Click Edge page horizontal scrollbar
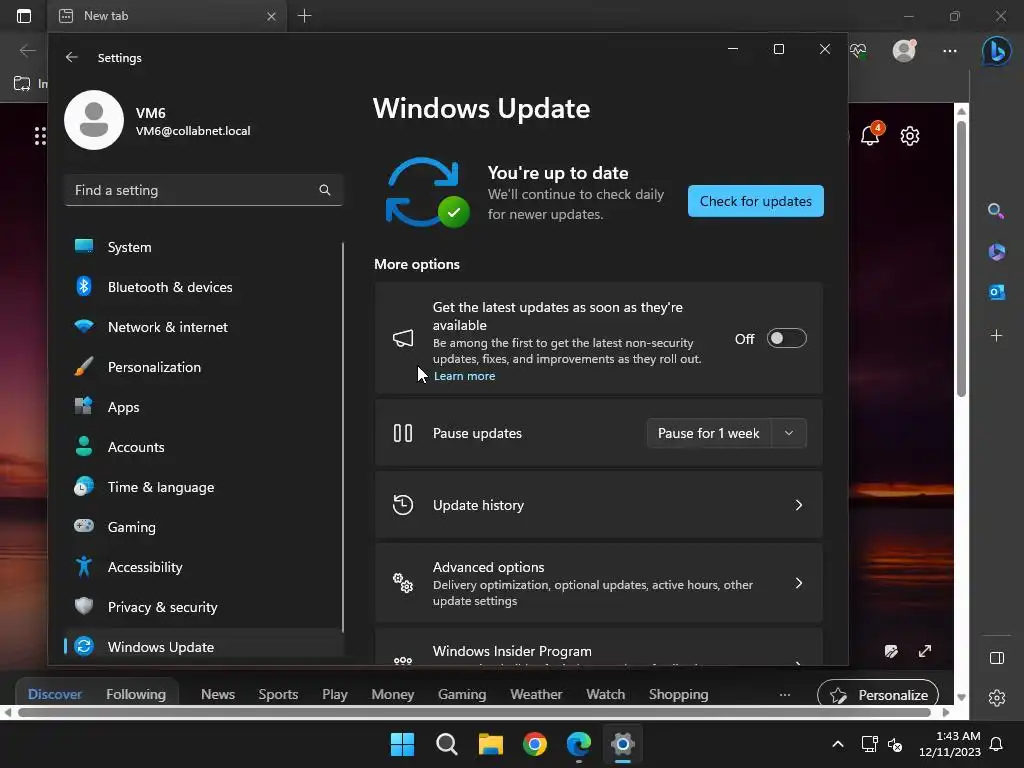Viewport: 1024px width, 768px height. tap(474, 712)
